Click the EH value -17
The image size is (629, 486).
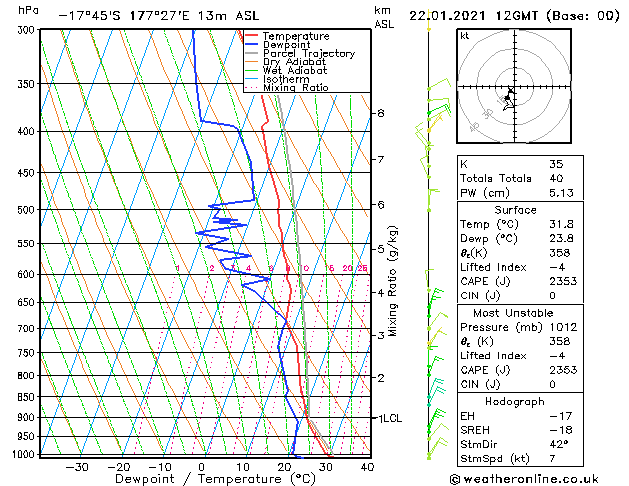pos(561,416)
